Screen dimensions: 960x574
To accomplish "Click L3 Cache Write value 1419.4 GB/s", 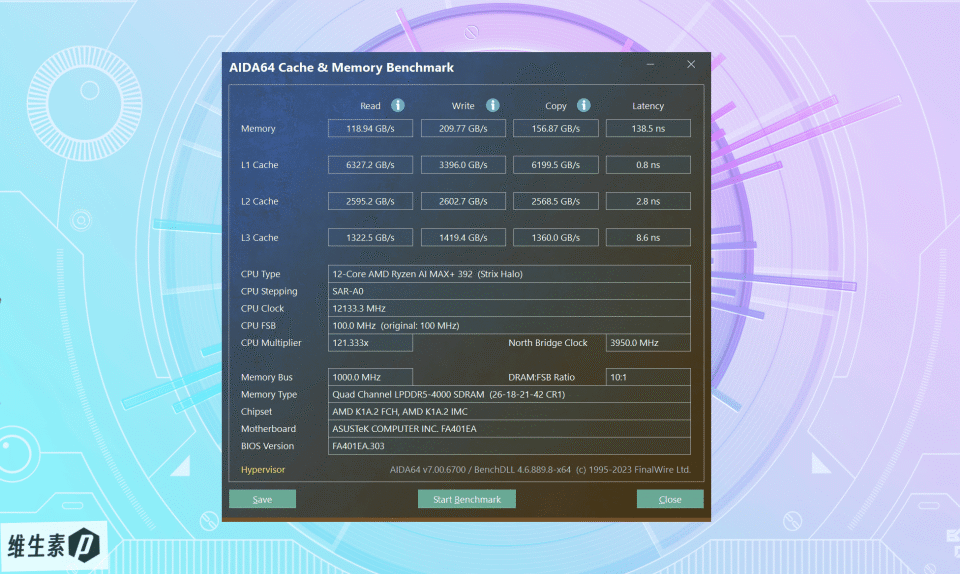I will tap(463, 237).
